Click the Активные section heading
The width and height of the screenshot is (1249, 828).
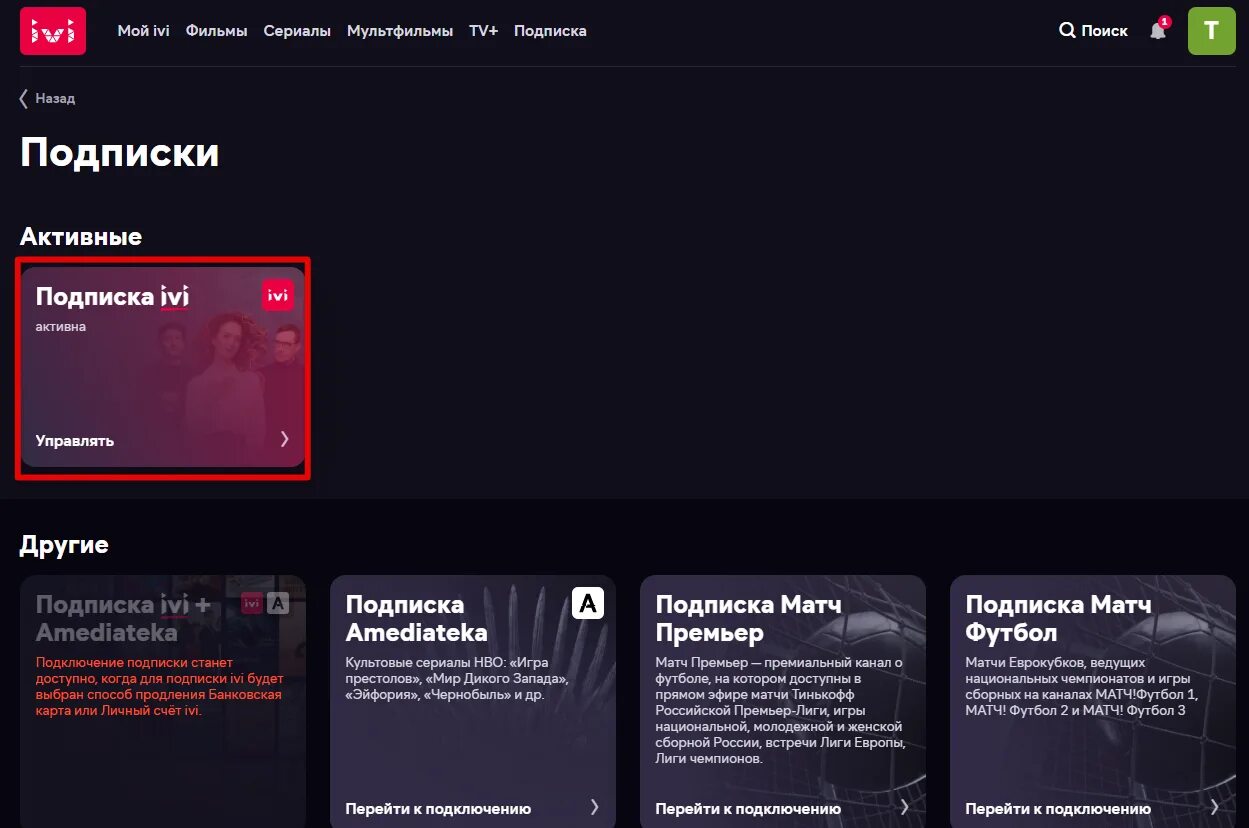(81, 237)
